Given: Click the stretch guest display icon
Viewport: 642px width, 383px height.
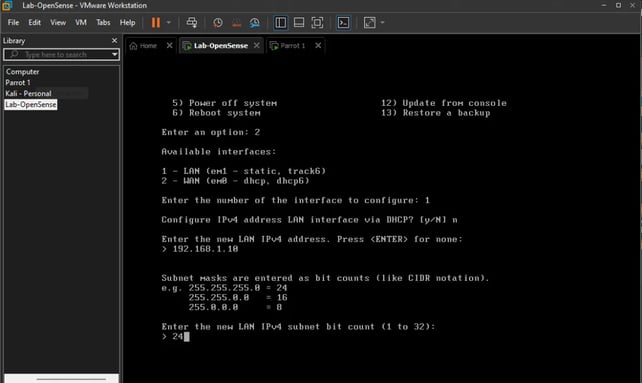Looking at the screenshot, I should [369, 23].
